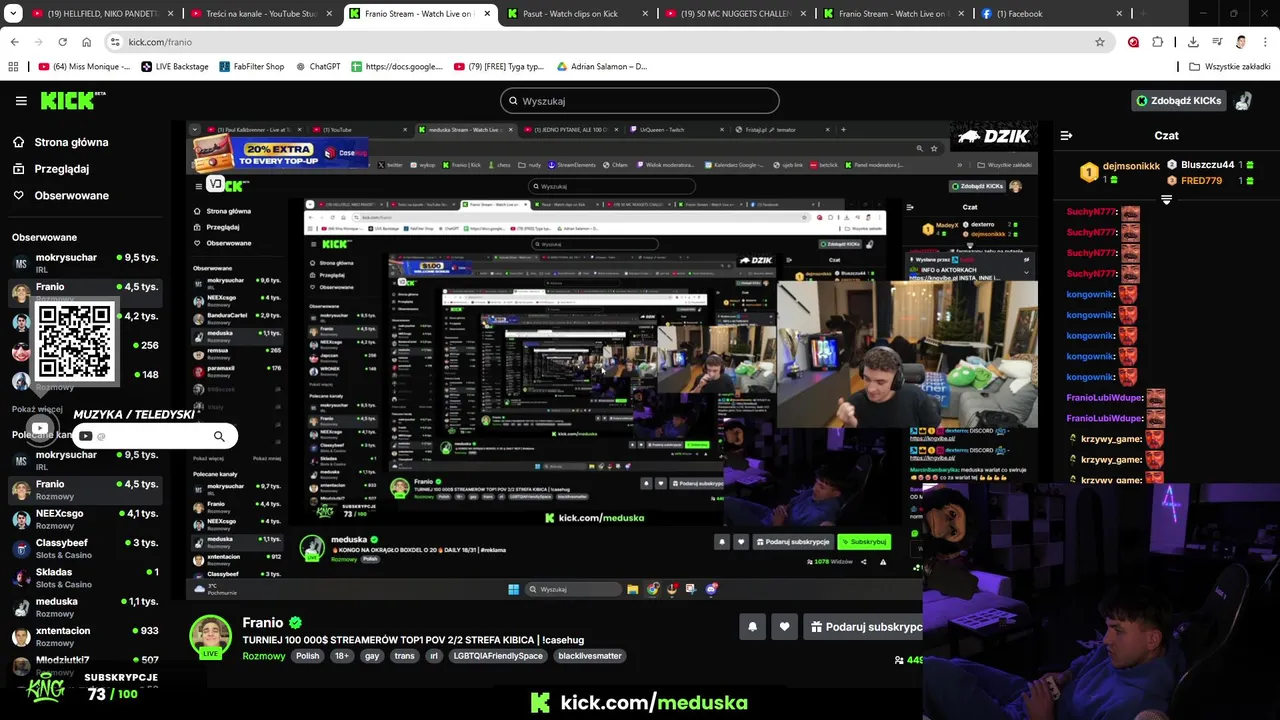Open Skladas channel in recommended list
The image size is (1280, 720).
[85, 577]
